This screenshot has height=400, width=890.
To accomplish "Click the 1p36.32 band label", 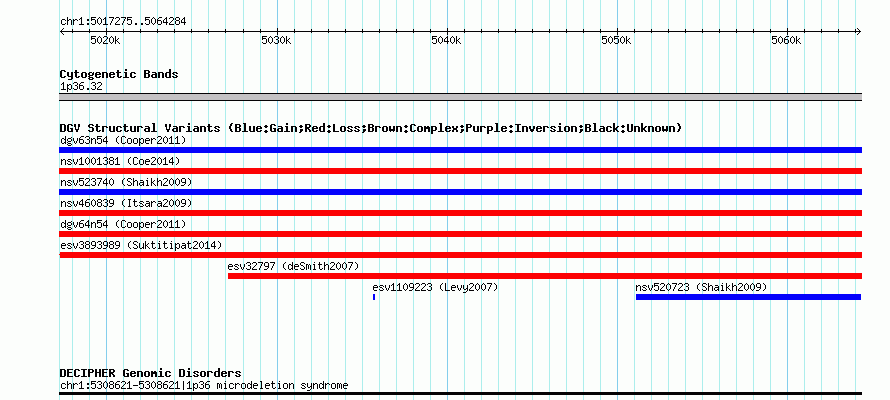I will 81,87.
